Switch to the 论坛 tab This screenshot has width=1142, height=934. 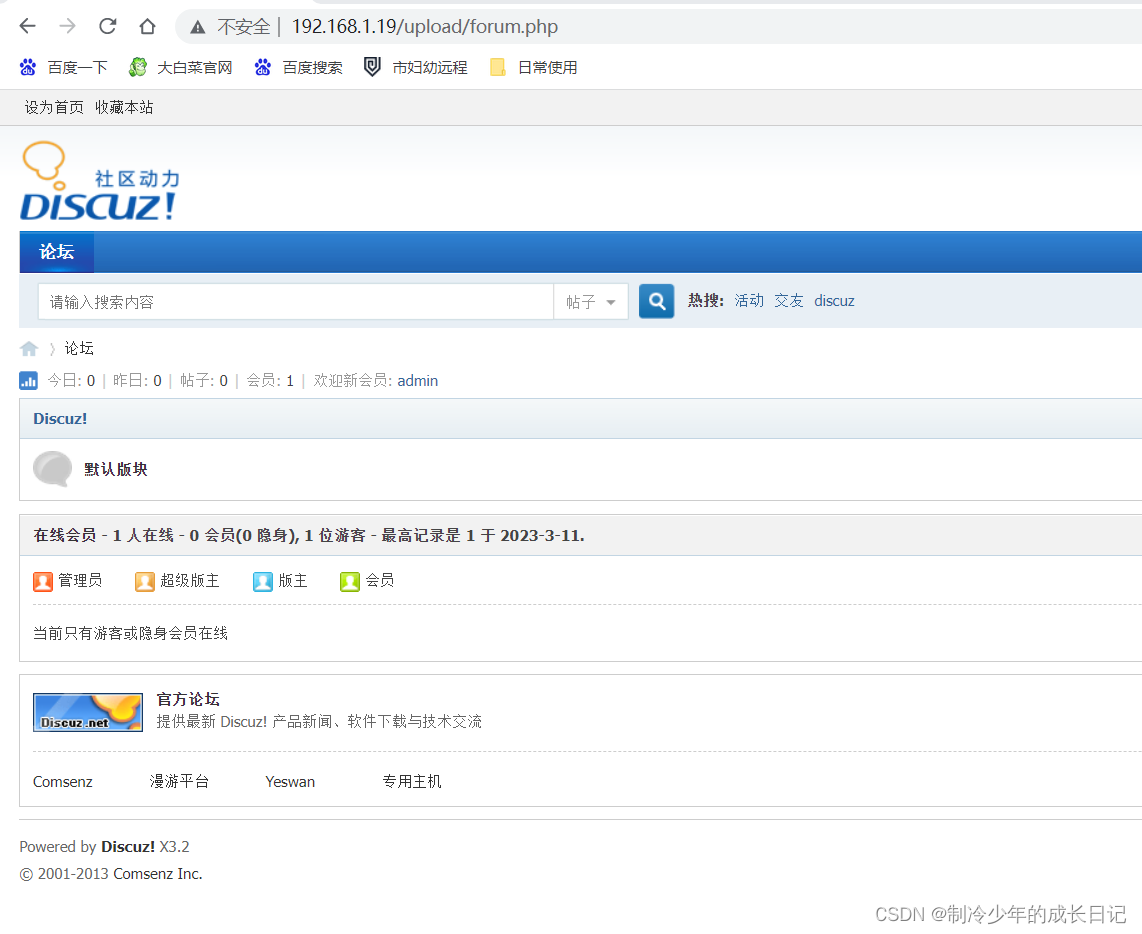tap(56, 251)
